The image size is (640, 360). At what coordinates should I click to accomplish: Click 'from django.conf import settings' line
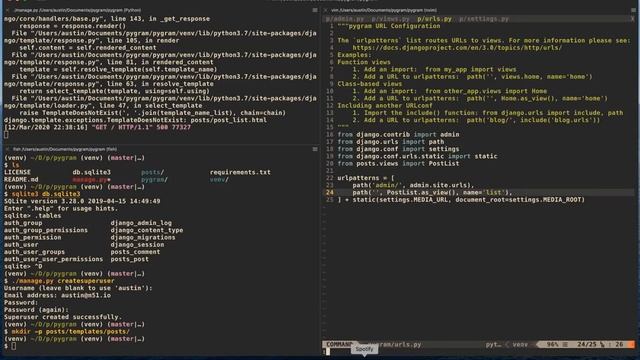coord(398,149)
